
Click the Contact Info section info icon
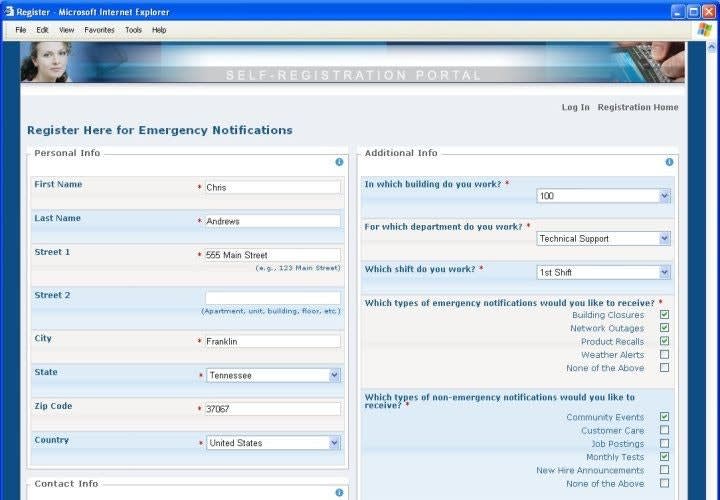[x=339, y=492]
